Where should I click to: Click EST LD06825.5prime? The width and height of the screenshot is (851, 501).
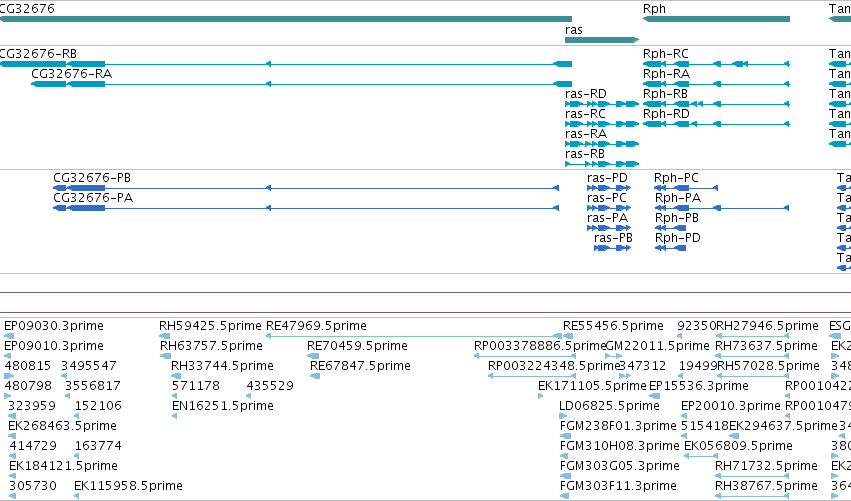click(x=609, y=406)
